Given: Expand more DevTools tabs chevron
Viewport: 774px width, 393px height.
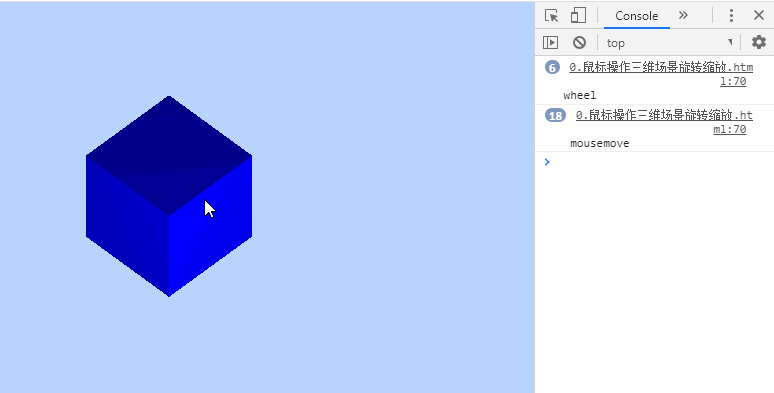Looking at the screenshot, I should [x=683, y=15].
